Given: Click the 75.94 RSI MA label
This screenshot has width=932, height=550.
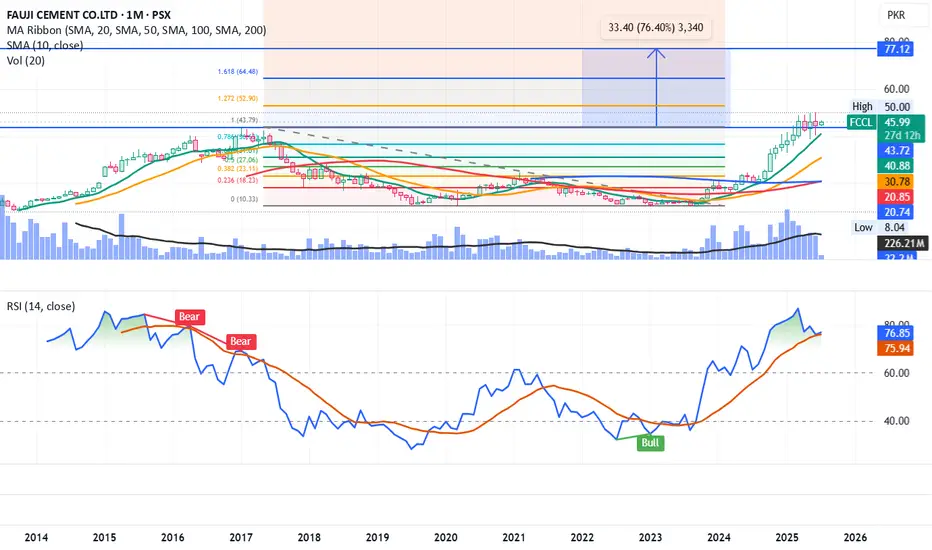Looking at the screenshot, I should tap(896, 348).
